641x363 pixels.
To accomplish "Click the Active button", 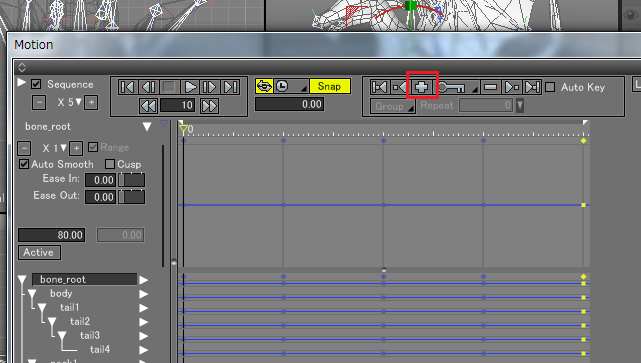I will click(39, 252).
